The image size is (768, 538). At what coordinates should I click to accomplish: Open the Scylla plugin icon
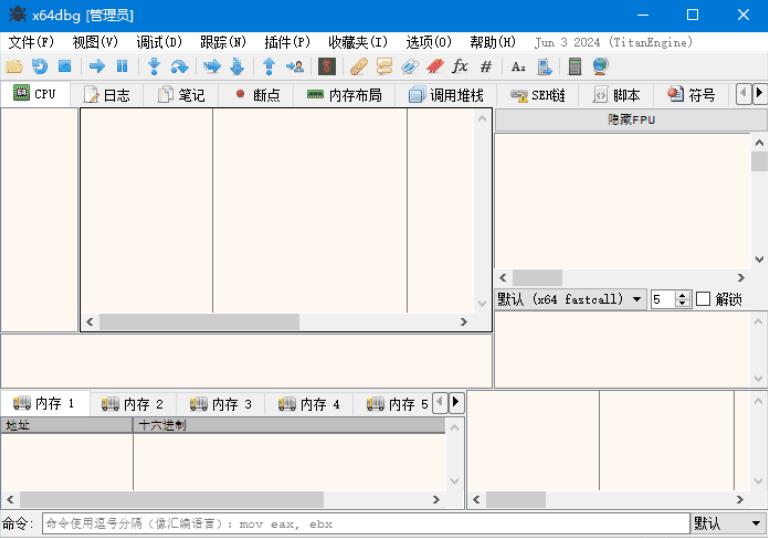tap(327, 66)
